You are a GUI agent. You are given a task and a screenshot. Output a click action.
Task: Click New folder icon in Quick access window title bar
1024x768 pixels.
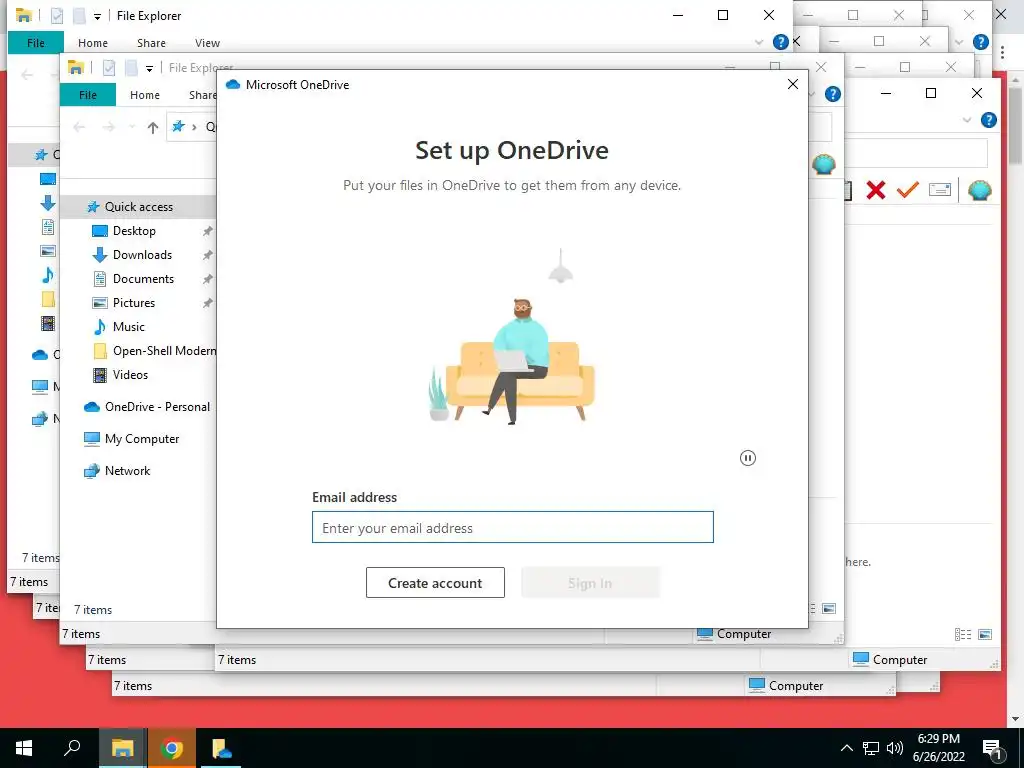point(131,67)
